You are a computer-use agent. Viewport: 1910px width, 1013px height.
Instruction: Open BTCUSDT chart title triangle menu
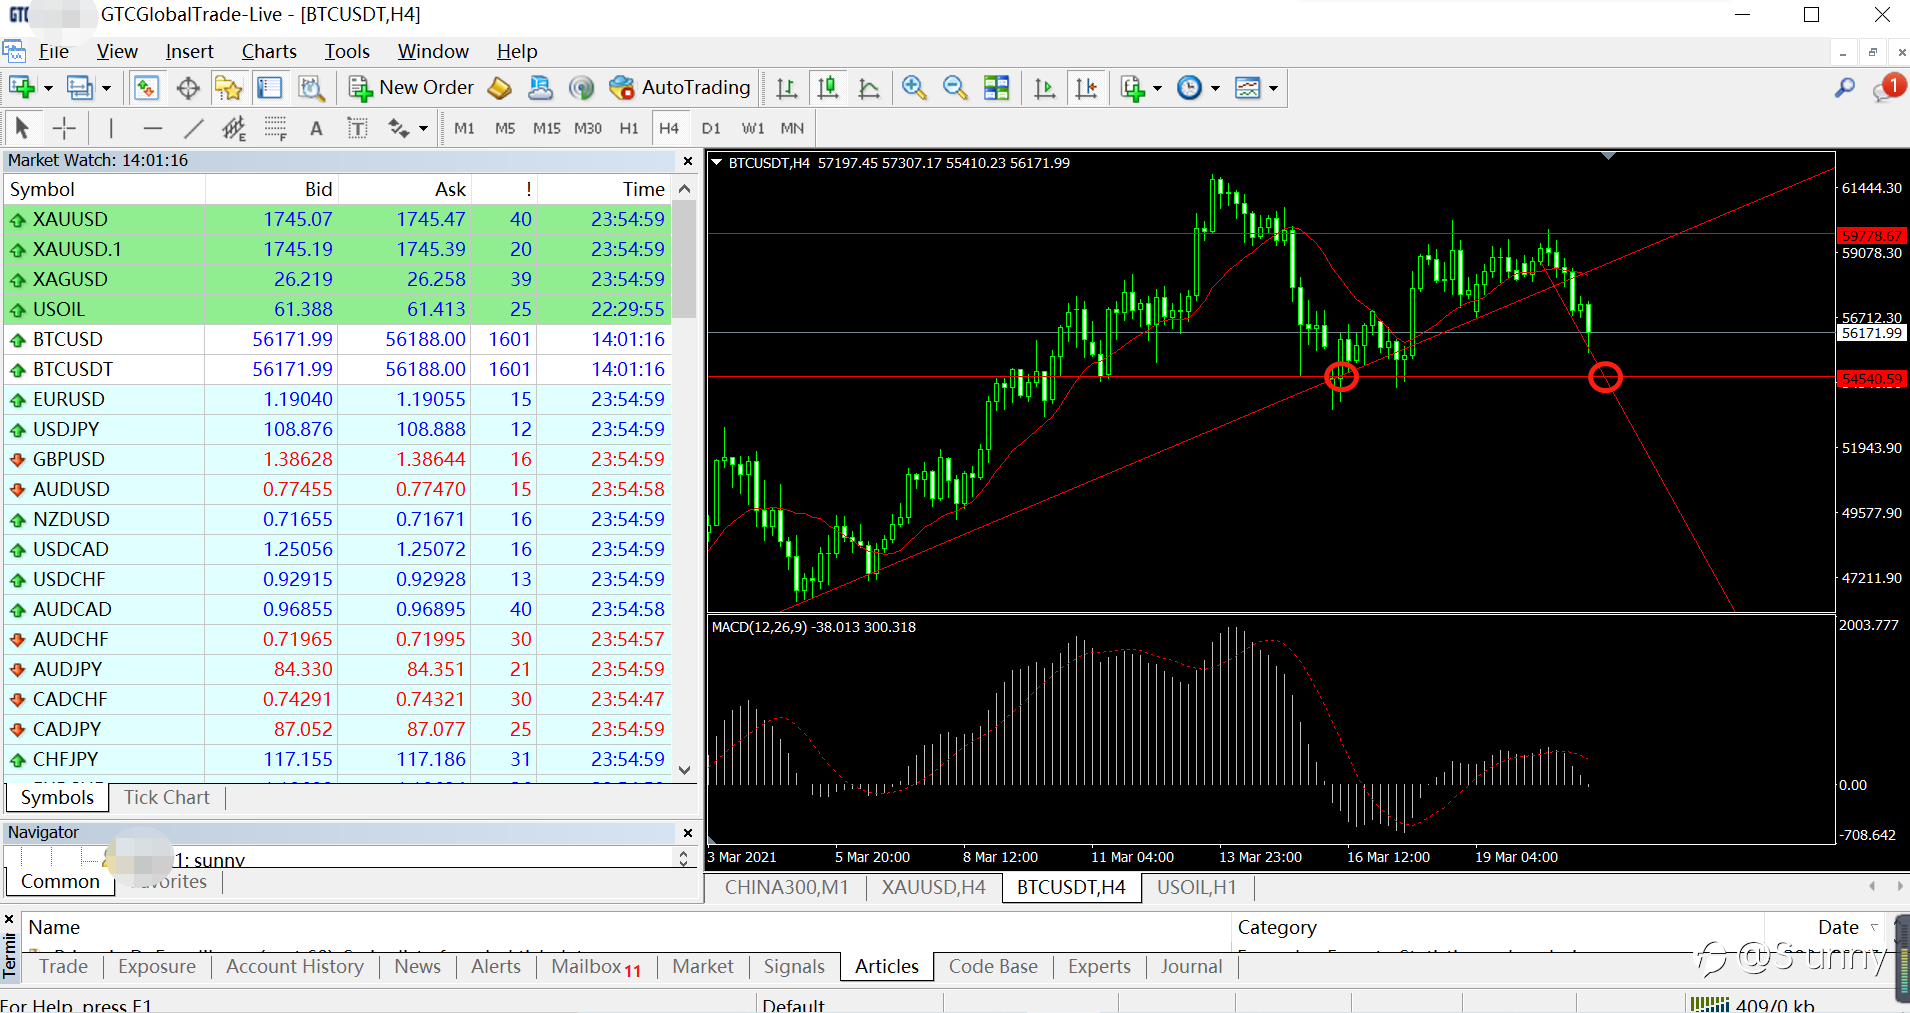click(x=717, y=162)
